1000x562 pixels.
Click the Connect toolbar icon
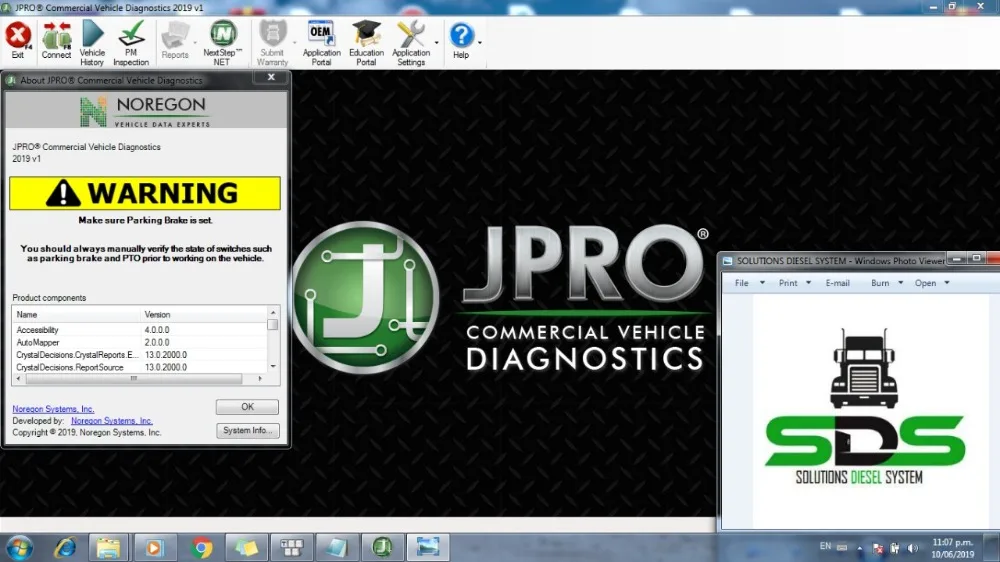coord(56,40)
